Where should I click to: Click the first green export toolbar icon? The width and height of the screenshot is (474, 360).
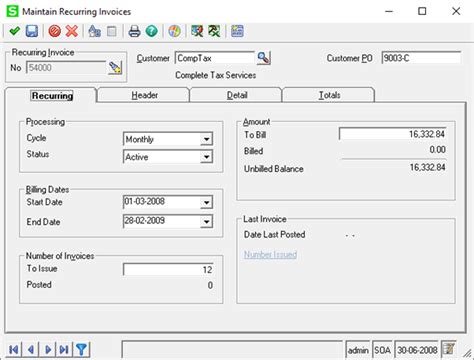(x=197, y=31)
